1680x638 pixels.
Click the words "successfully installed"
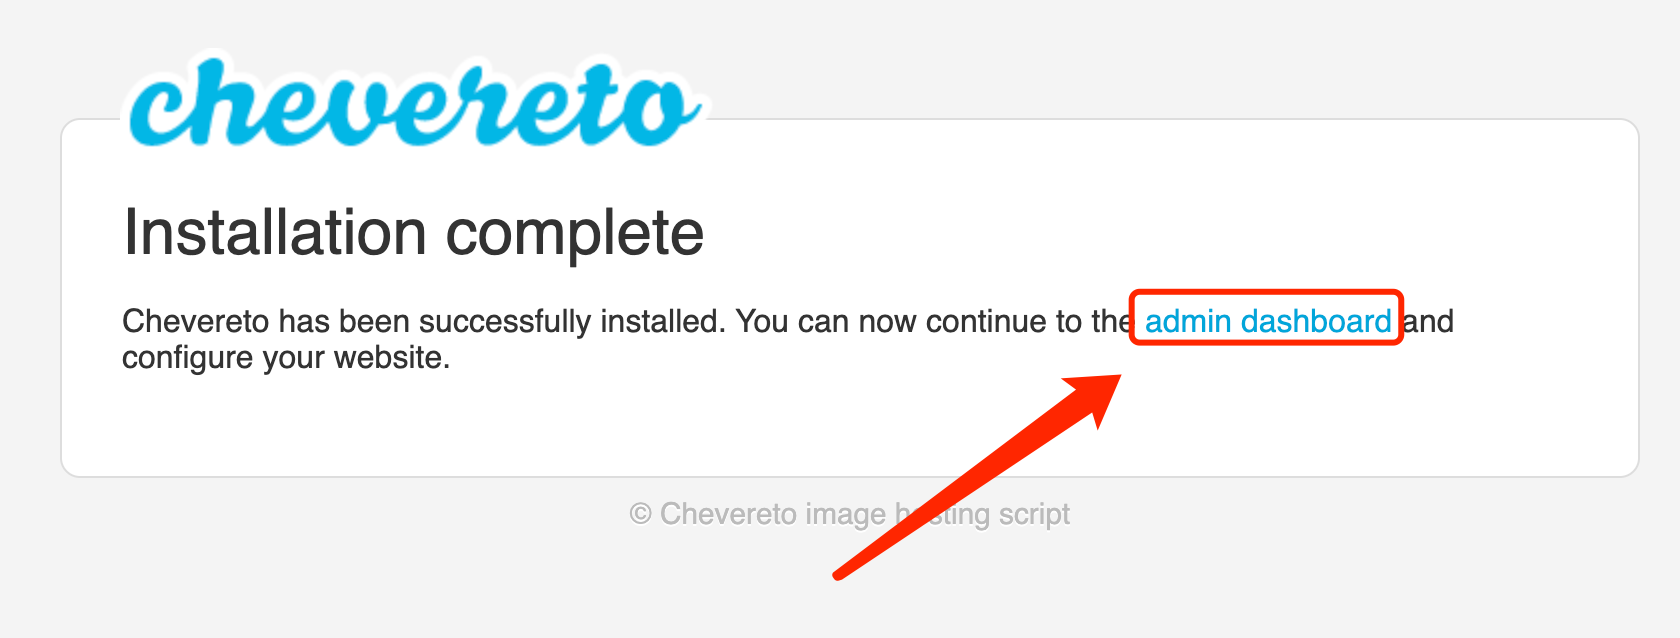tap(571, 321)
